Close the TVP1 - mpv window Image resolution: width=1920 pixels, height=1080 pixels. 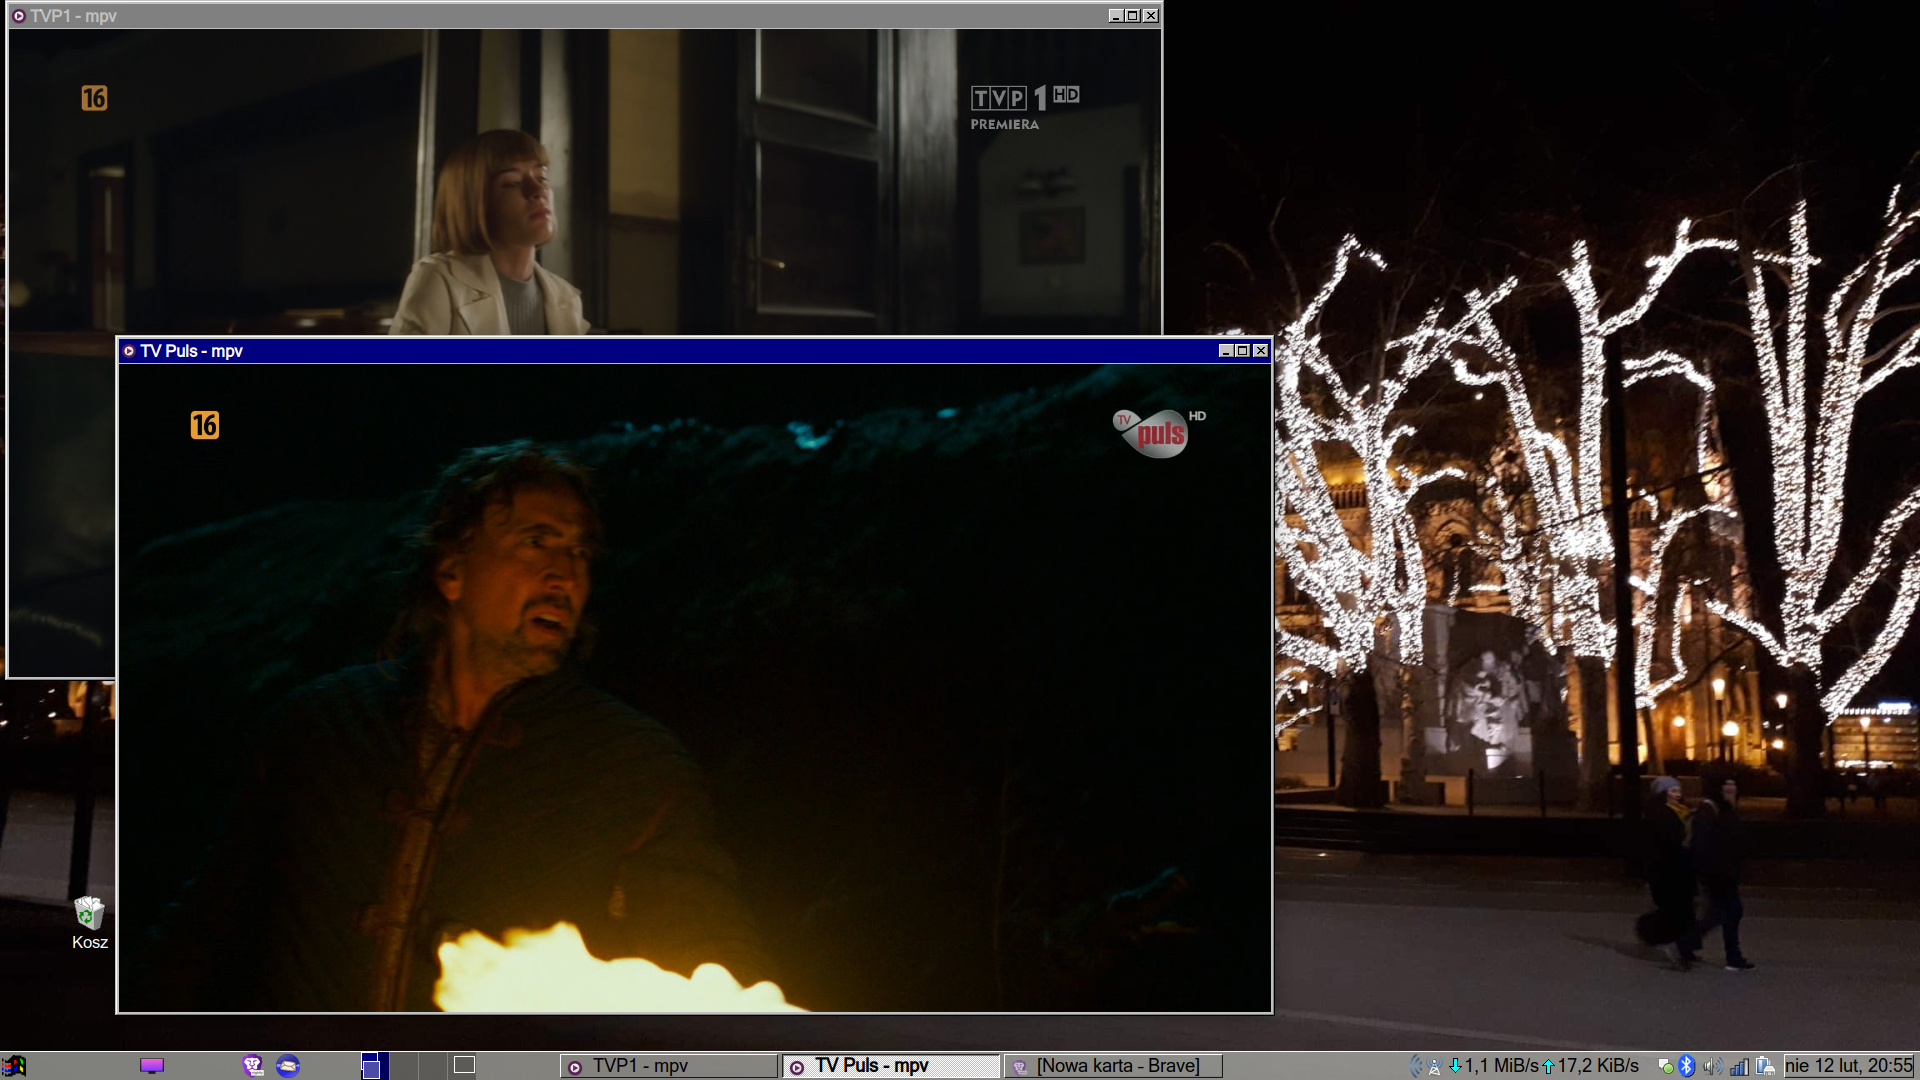pos(1151,16)
